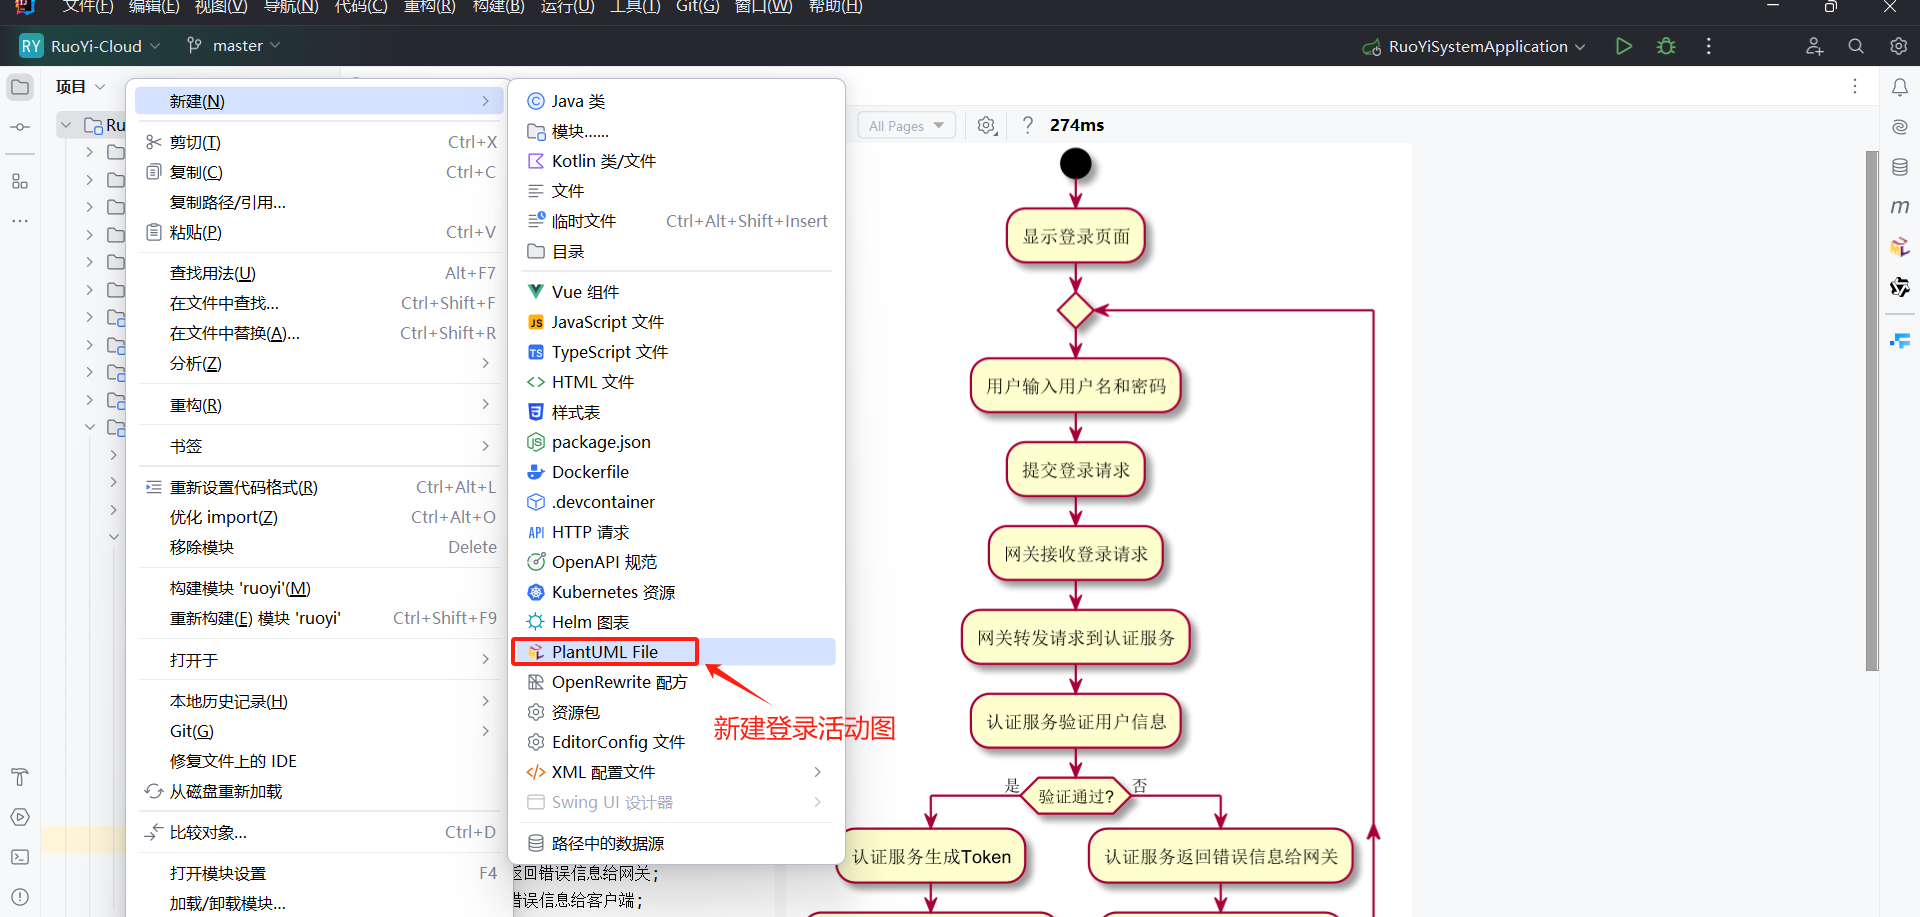Open the 工具(T) menu

[x=634, y=8]
